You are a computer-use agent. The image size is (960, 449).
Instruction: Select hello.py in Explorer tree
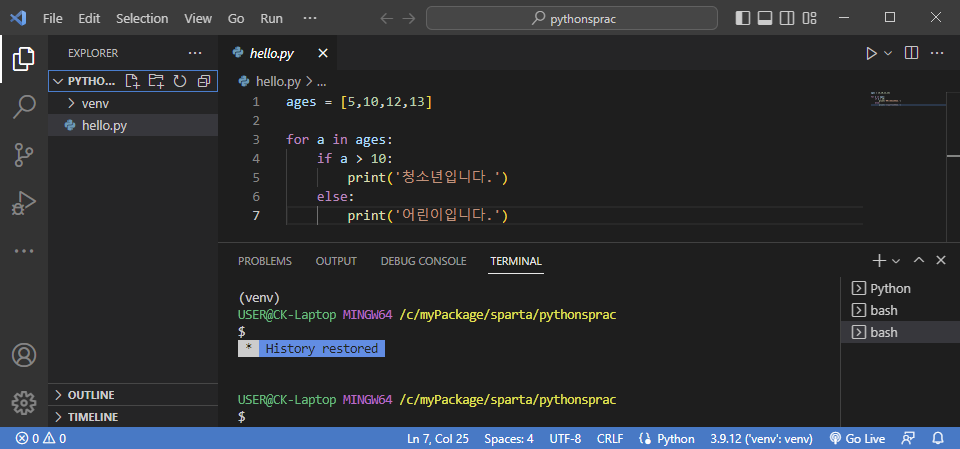[133, 126]
